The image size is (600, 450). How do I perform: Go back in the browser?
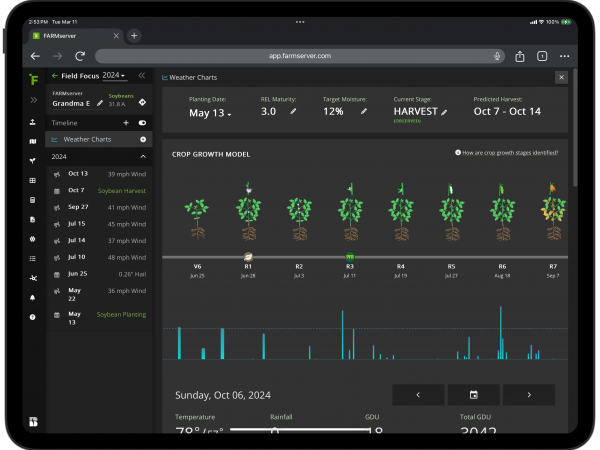click(x=35, y=57)
